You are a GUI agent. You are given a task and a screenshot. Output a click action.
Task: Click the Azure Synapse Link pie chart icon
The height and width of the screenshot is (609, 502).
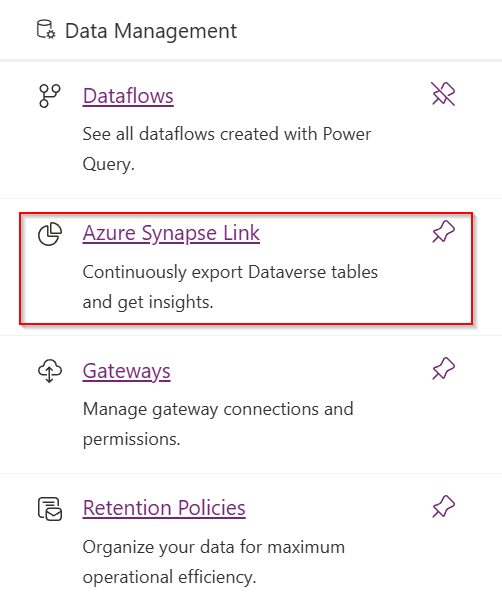50,234
